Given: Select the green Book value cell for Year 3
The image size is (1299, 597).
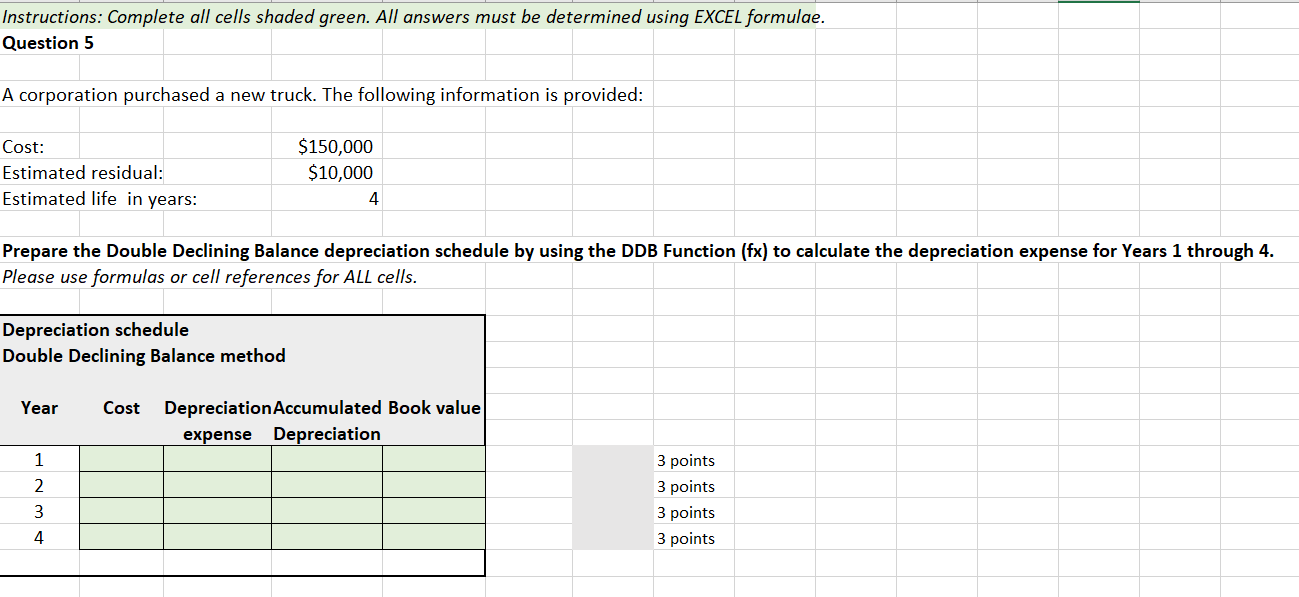Looking at the screenshot, I should coord(434,512).
